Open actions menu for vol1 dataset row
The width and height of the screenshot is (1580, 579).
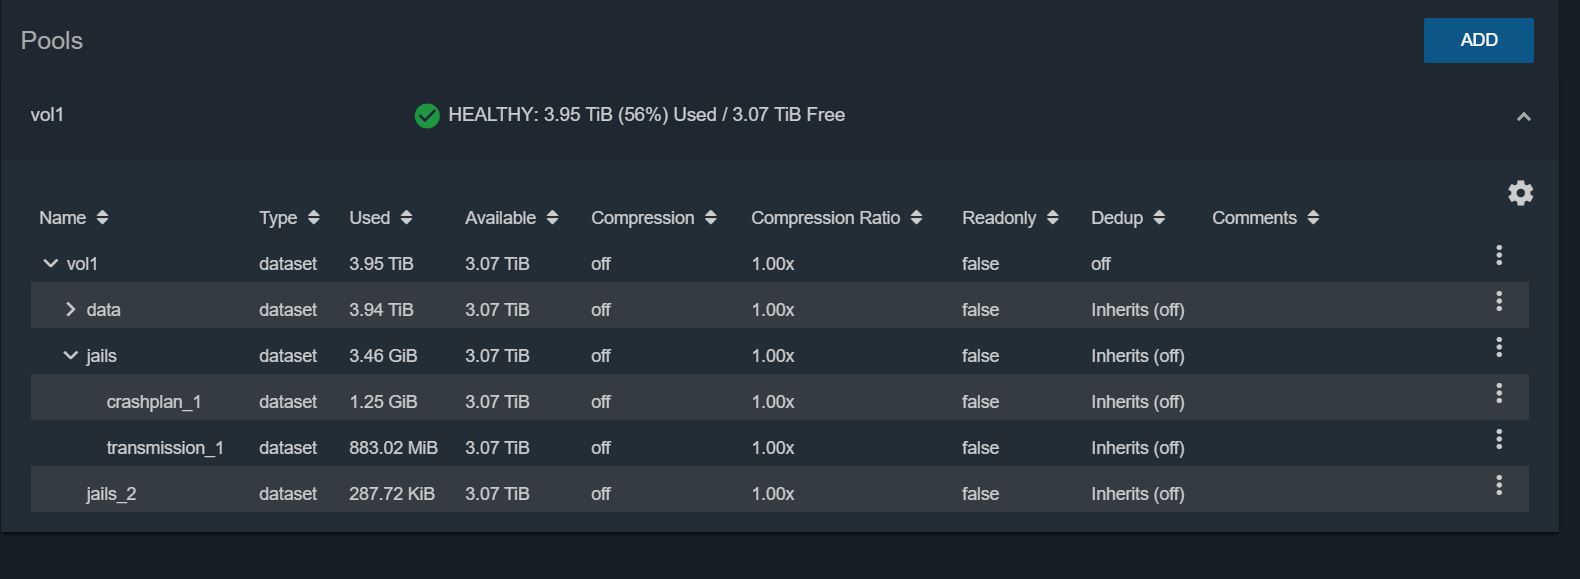(1498, 255)
